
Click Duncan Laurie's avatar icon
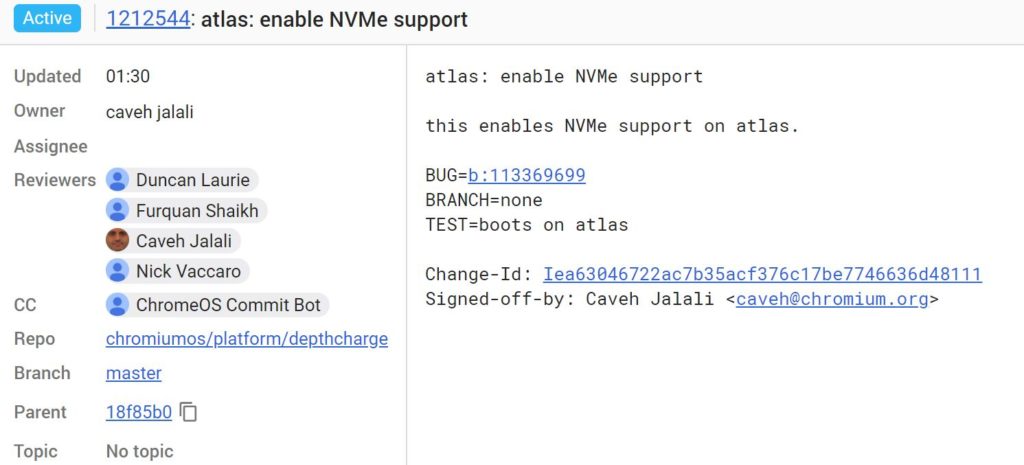click(118, 180)
